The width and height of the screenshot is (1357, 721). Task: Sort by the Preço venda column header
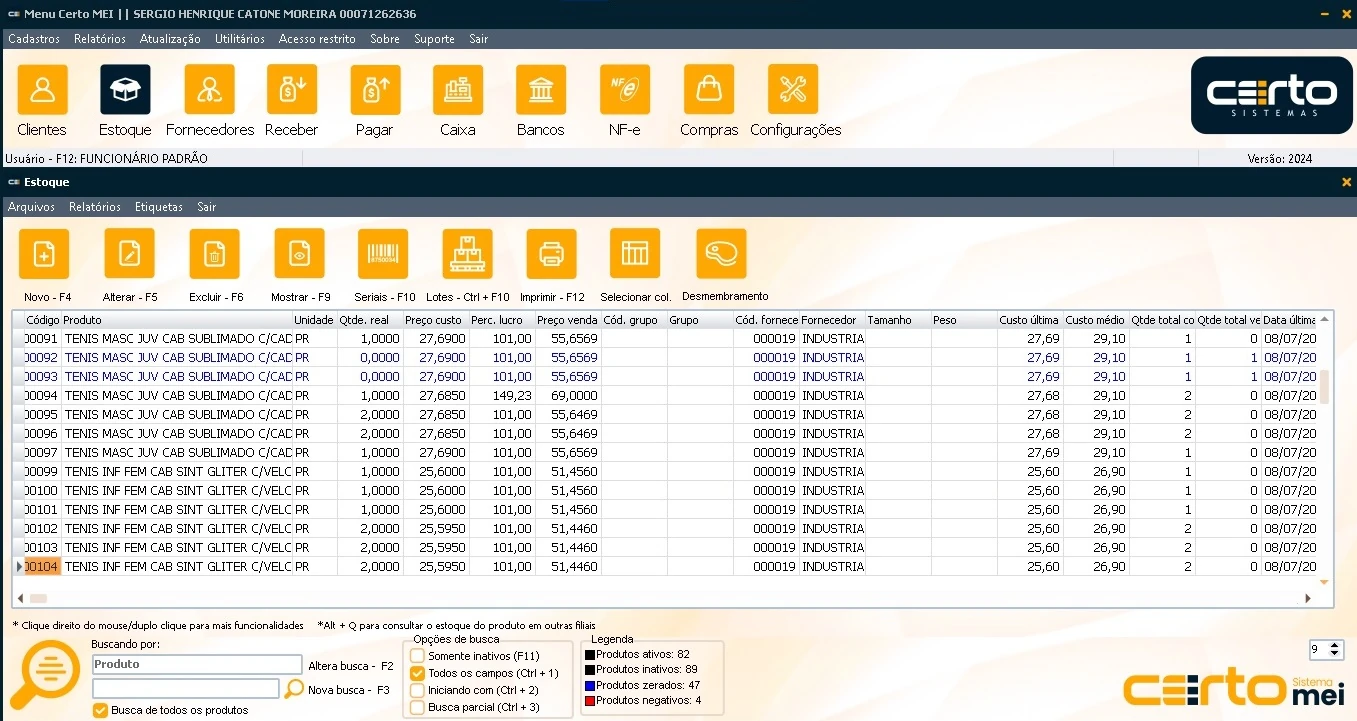567,320
